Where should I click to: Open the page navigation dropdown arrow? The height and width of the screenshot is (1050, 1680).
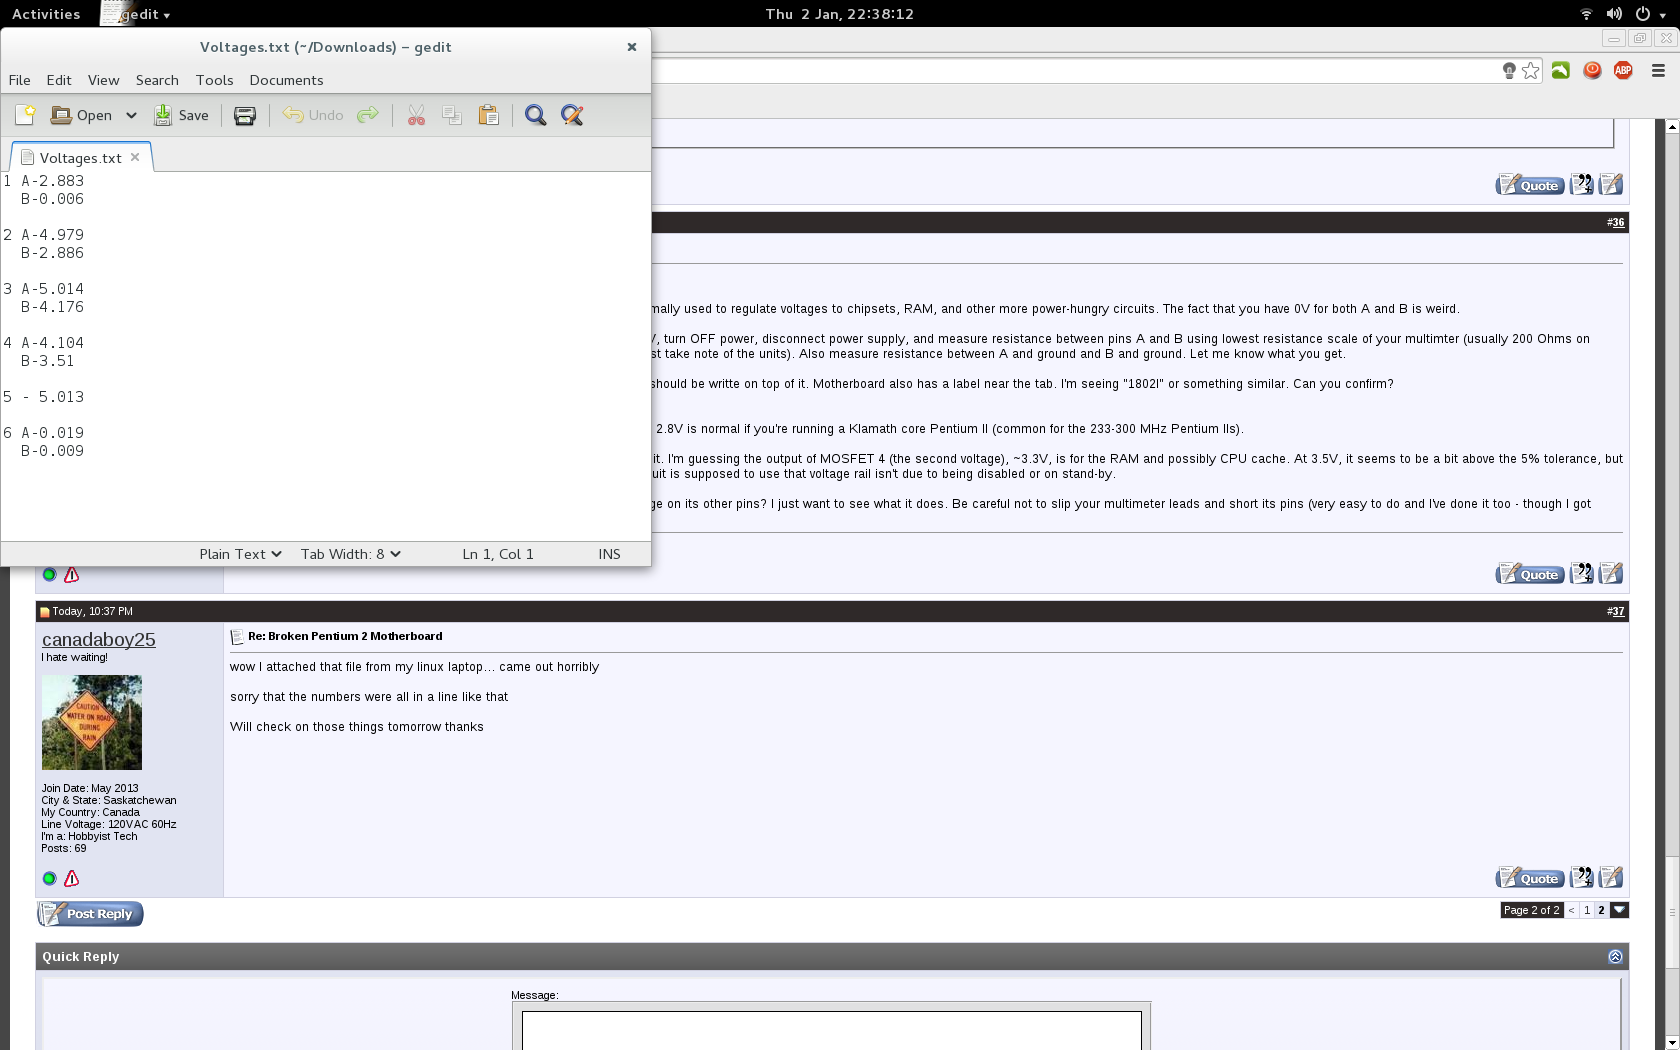[x=1620, y=910]
